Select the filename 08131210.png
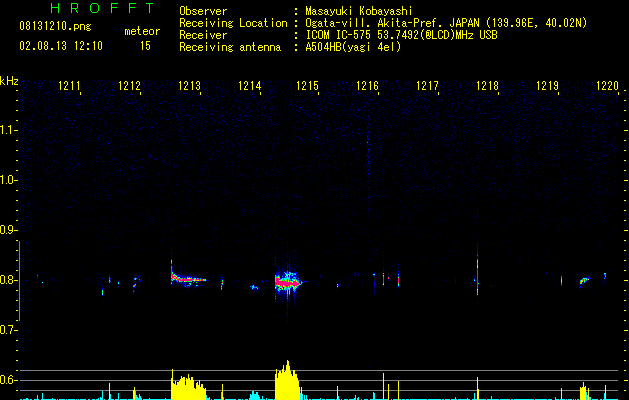This screenshot has width=629, height=400. (x=55, y=27)
